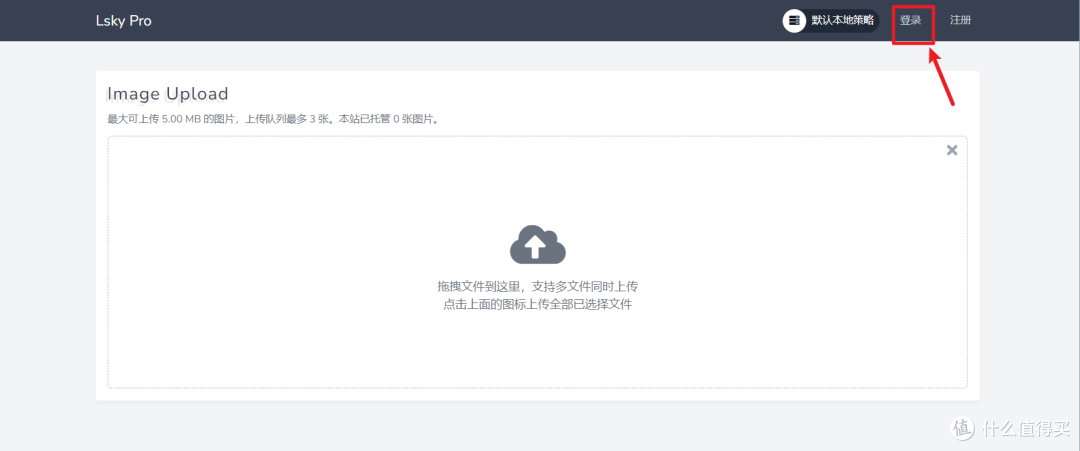Click the 点击上面的图标上传全部已选择文件 hint text
The width and height of the screenshot is (1080, 451).
[537, 304]
